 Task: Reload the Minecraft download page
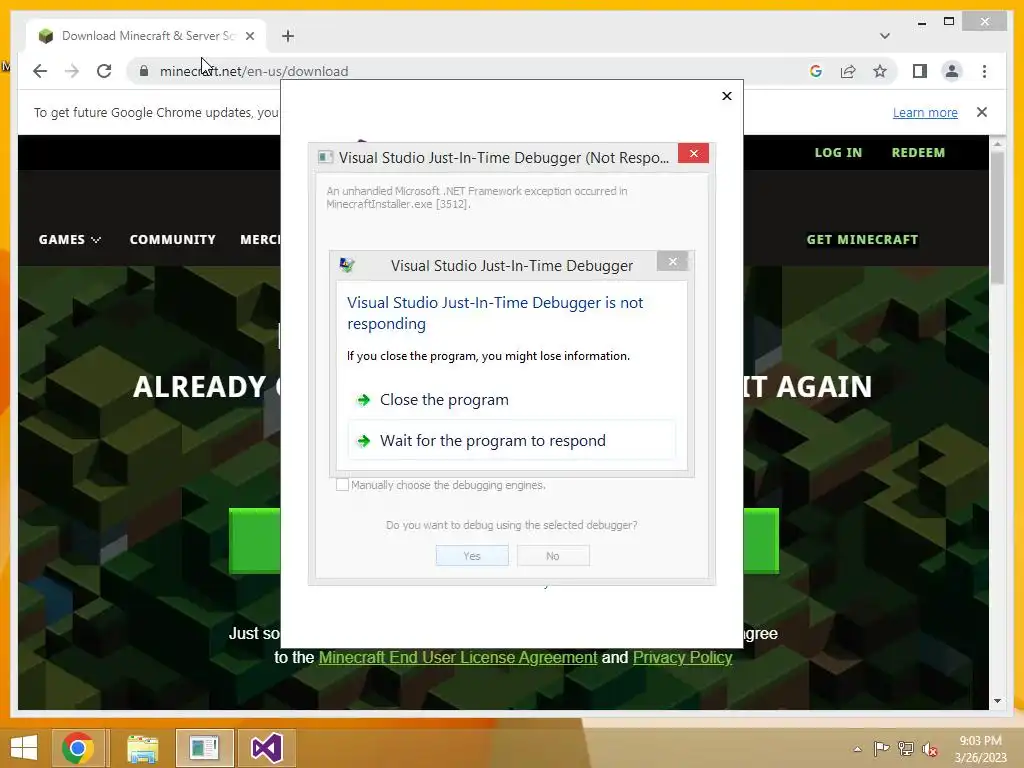click(x=104, y=71)
